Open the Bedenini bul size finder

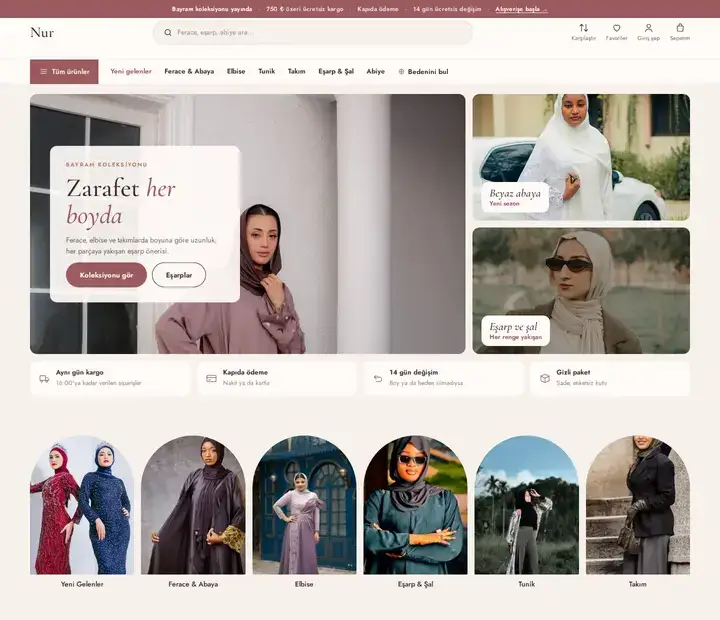click(423, 72)
